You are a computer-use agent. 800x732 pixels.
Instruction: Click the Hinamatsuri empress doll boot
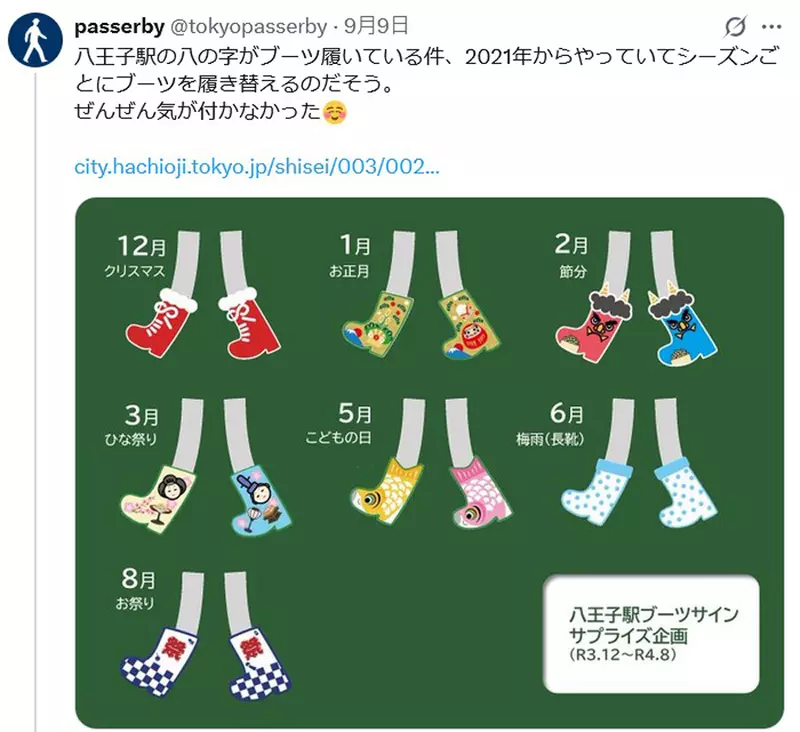pyautogui.click(x=159, y=498)
